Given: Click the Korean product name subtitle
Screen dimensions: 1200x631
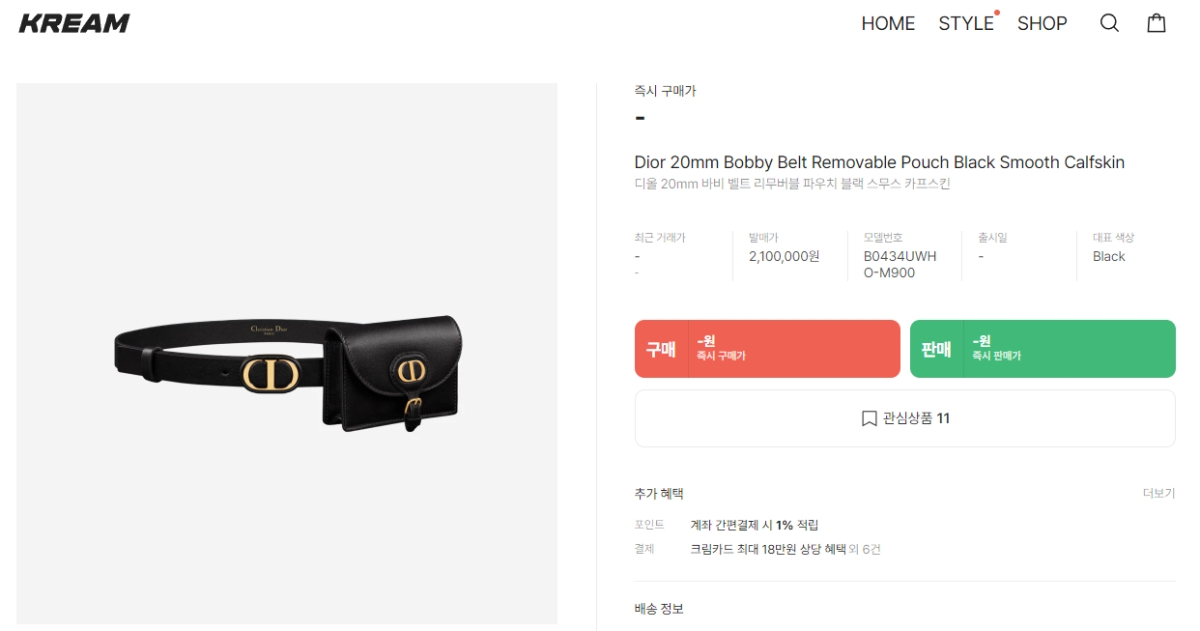Looking at the screenshot, I should pyautogui.click(x=792, y=184).
